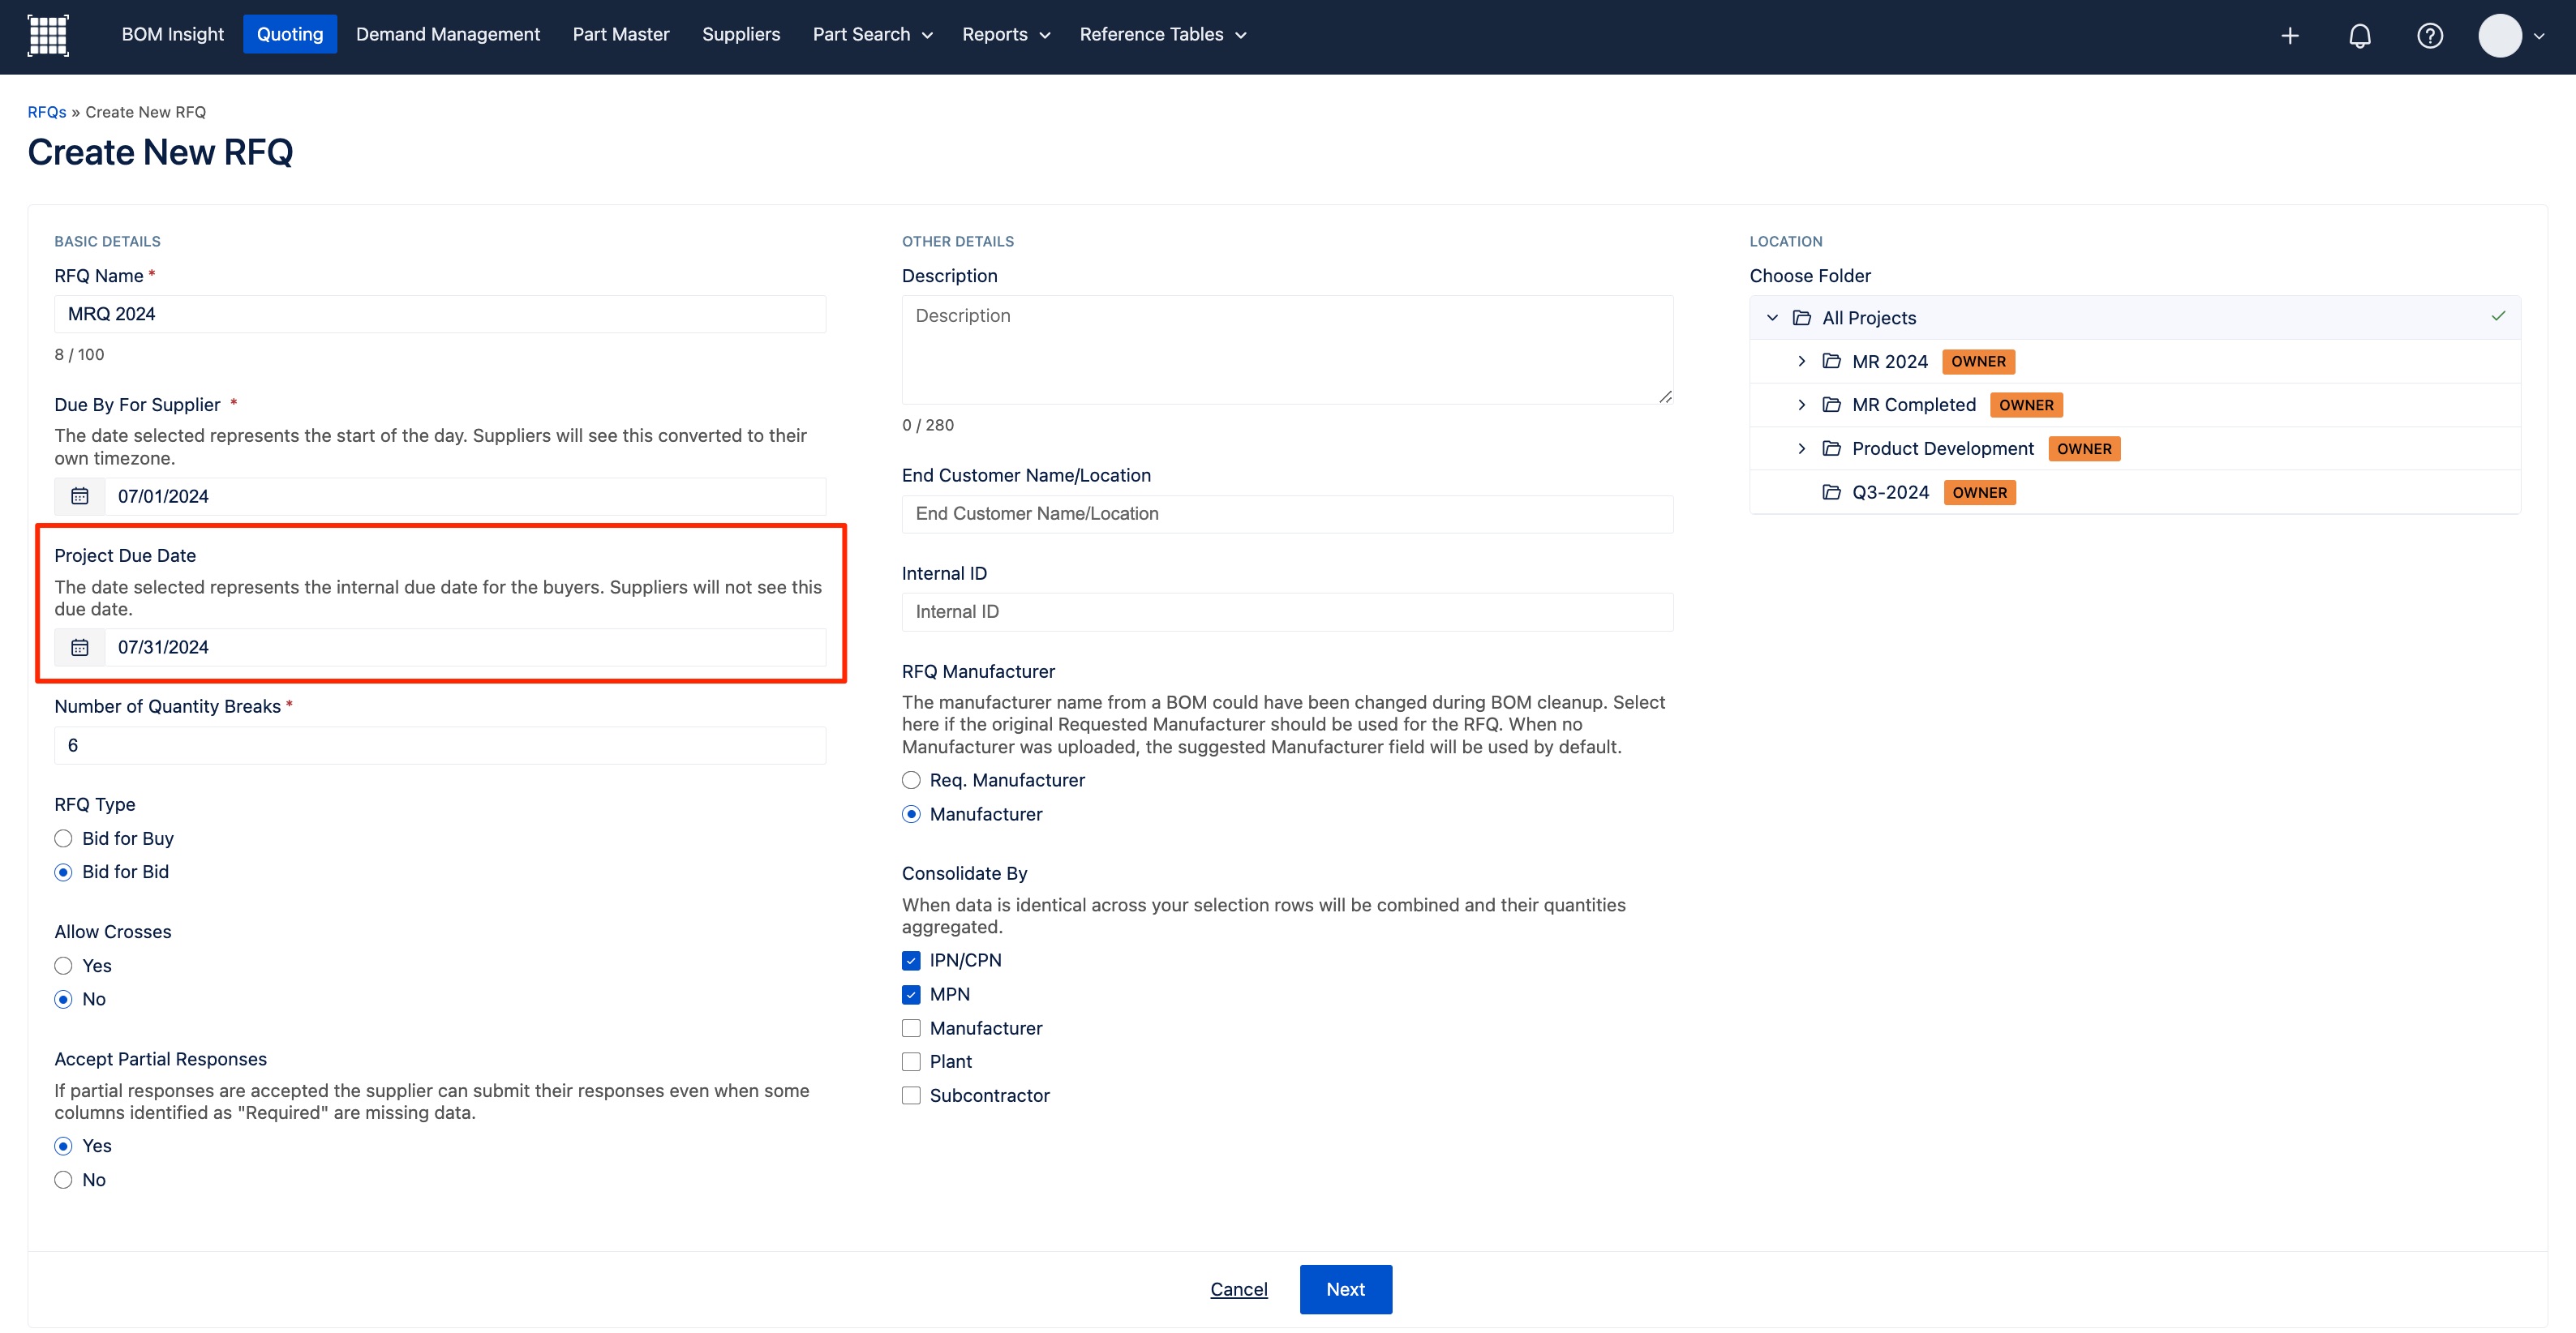
Task: Select Bid for Bid radio button
Action: [x=64, y=872]
